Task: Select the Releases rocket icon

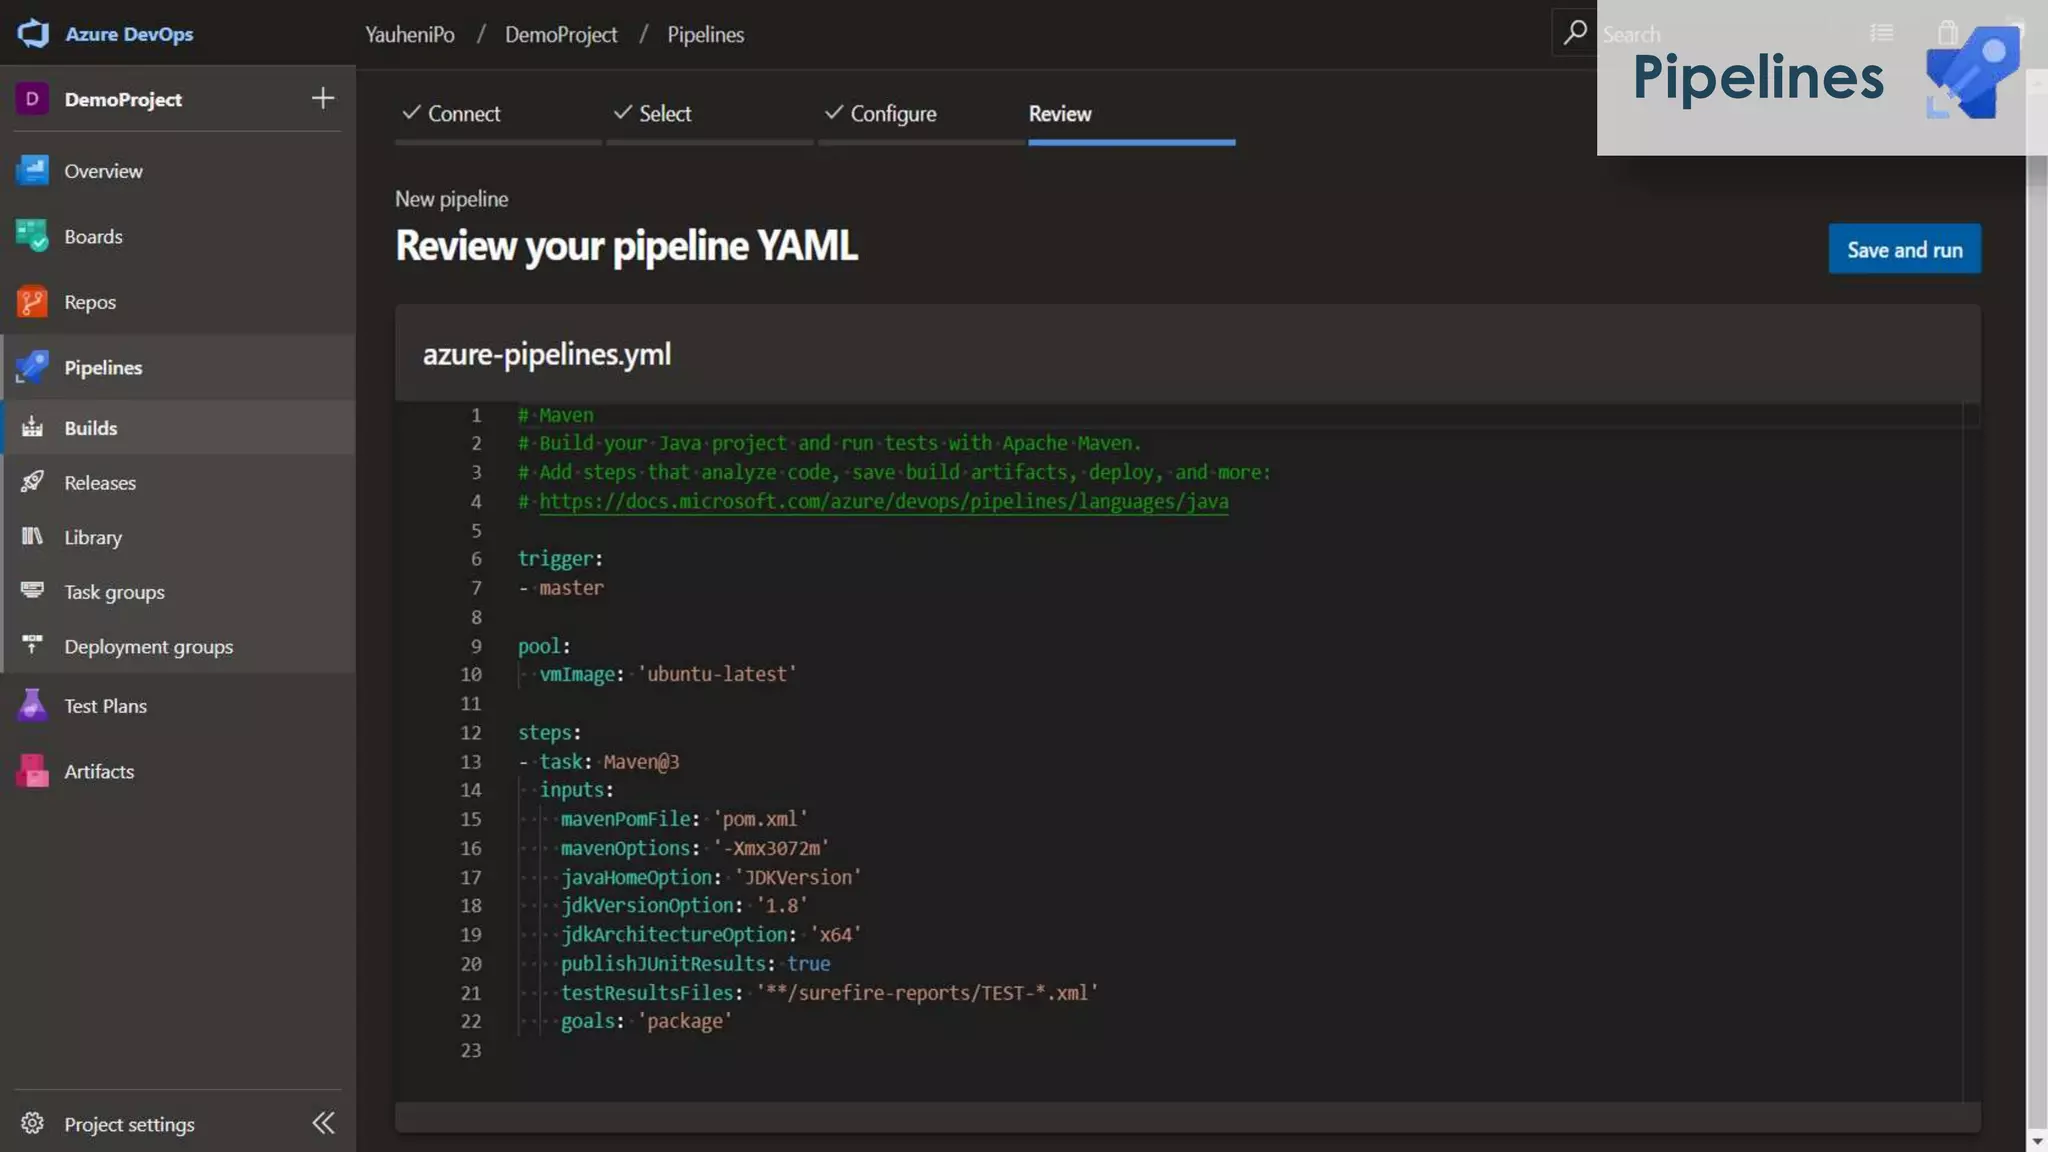Action: point(32,482)
